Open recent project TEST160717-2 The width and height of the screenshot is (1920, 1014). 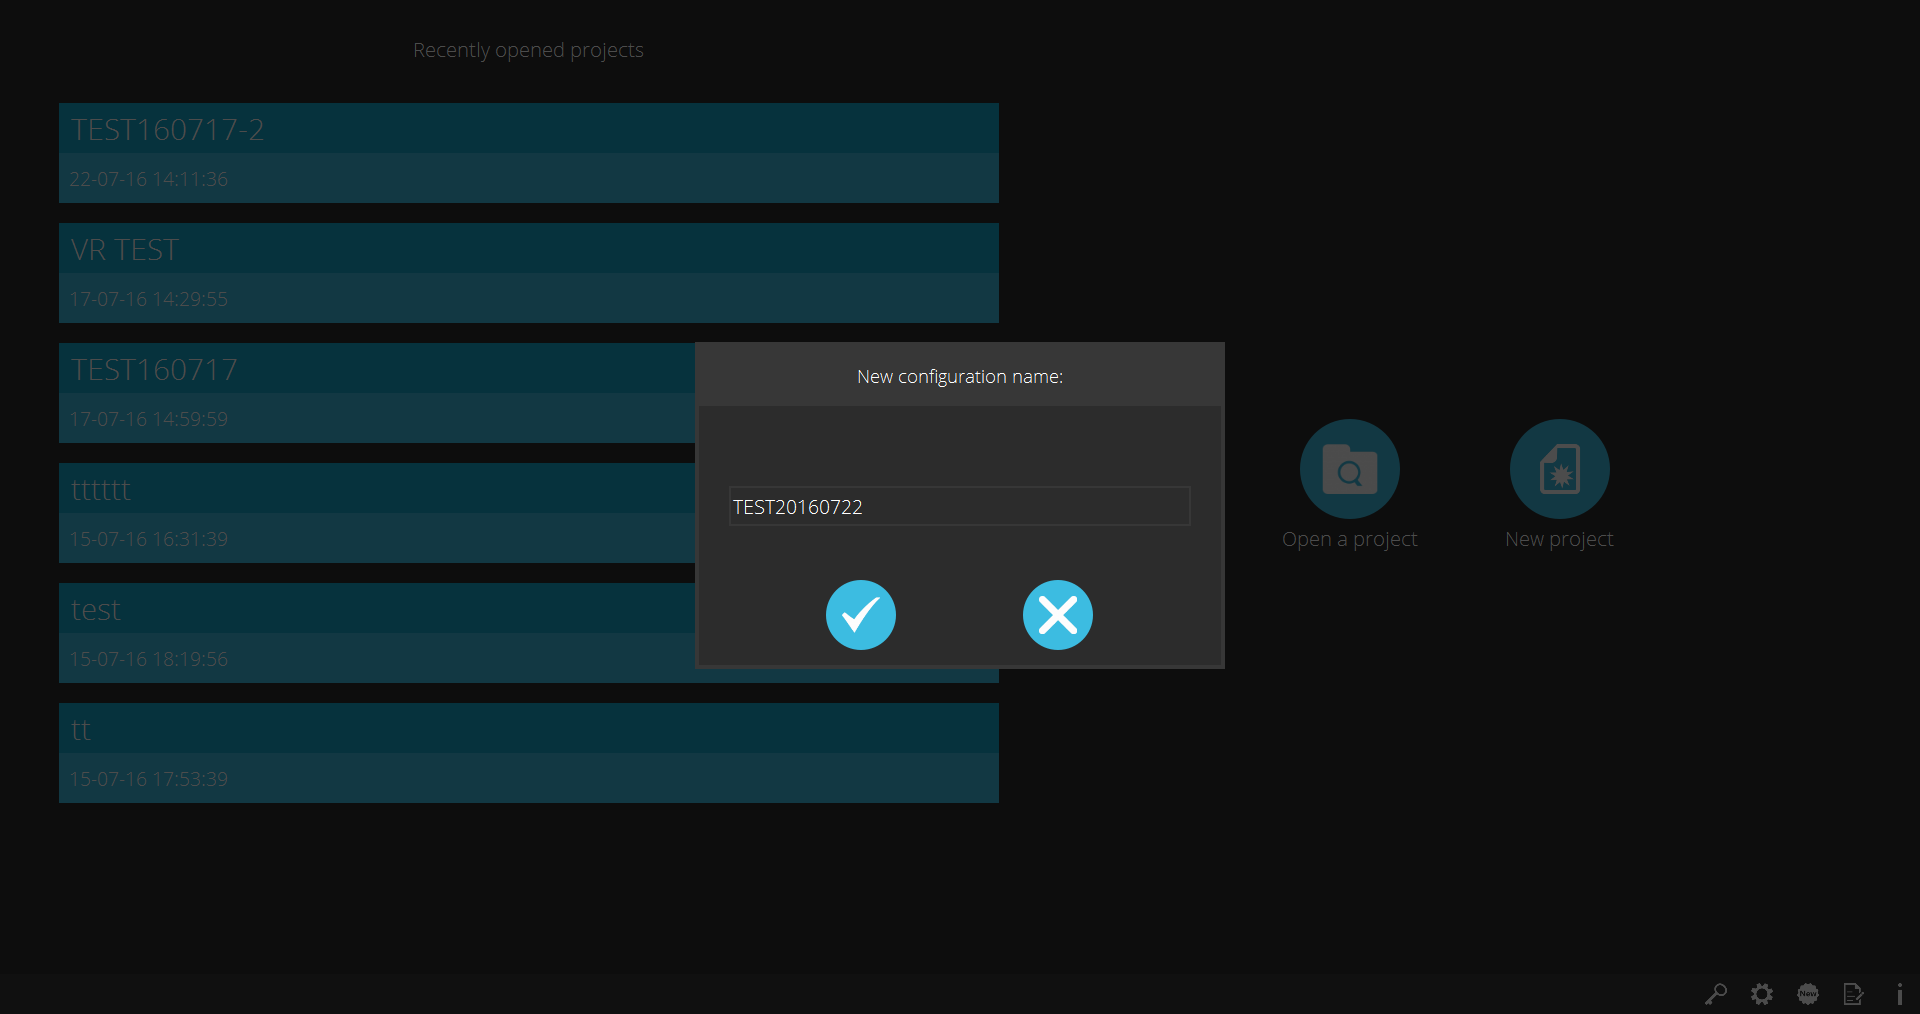528,153
